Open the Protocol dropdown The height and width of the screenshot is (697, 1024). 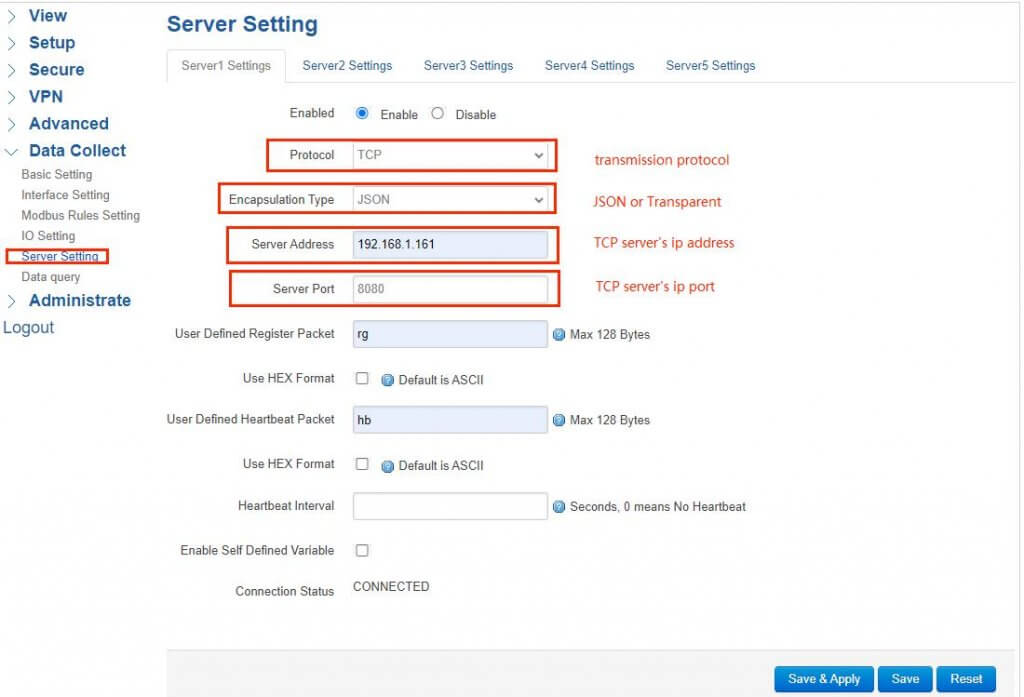coord(450,155)
